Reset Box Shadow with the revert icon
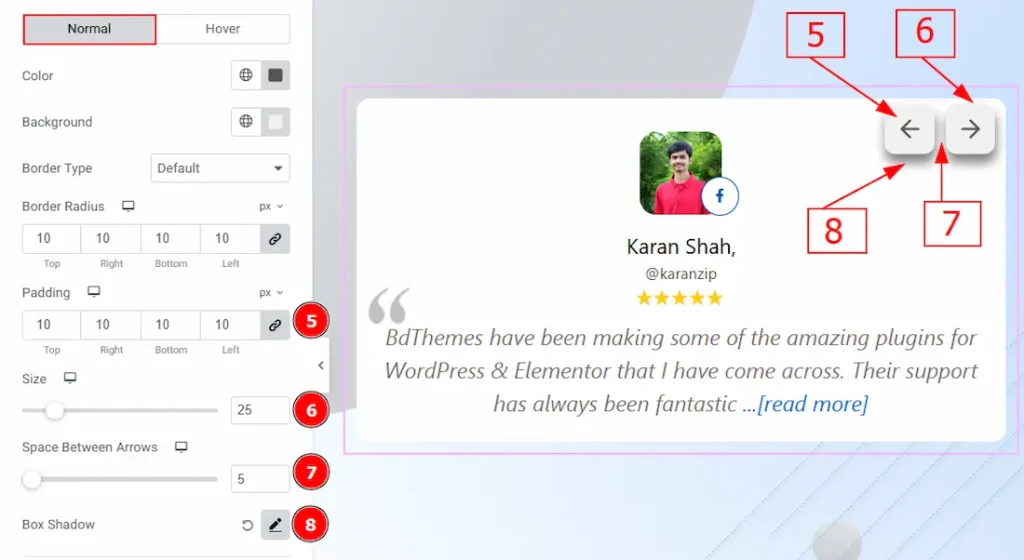 247,525
